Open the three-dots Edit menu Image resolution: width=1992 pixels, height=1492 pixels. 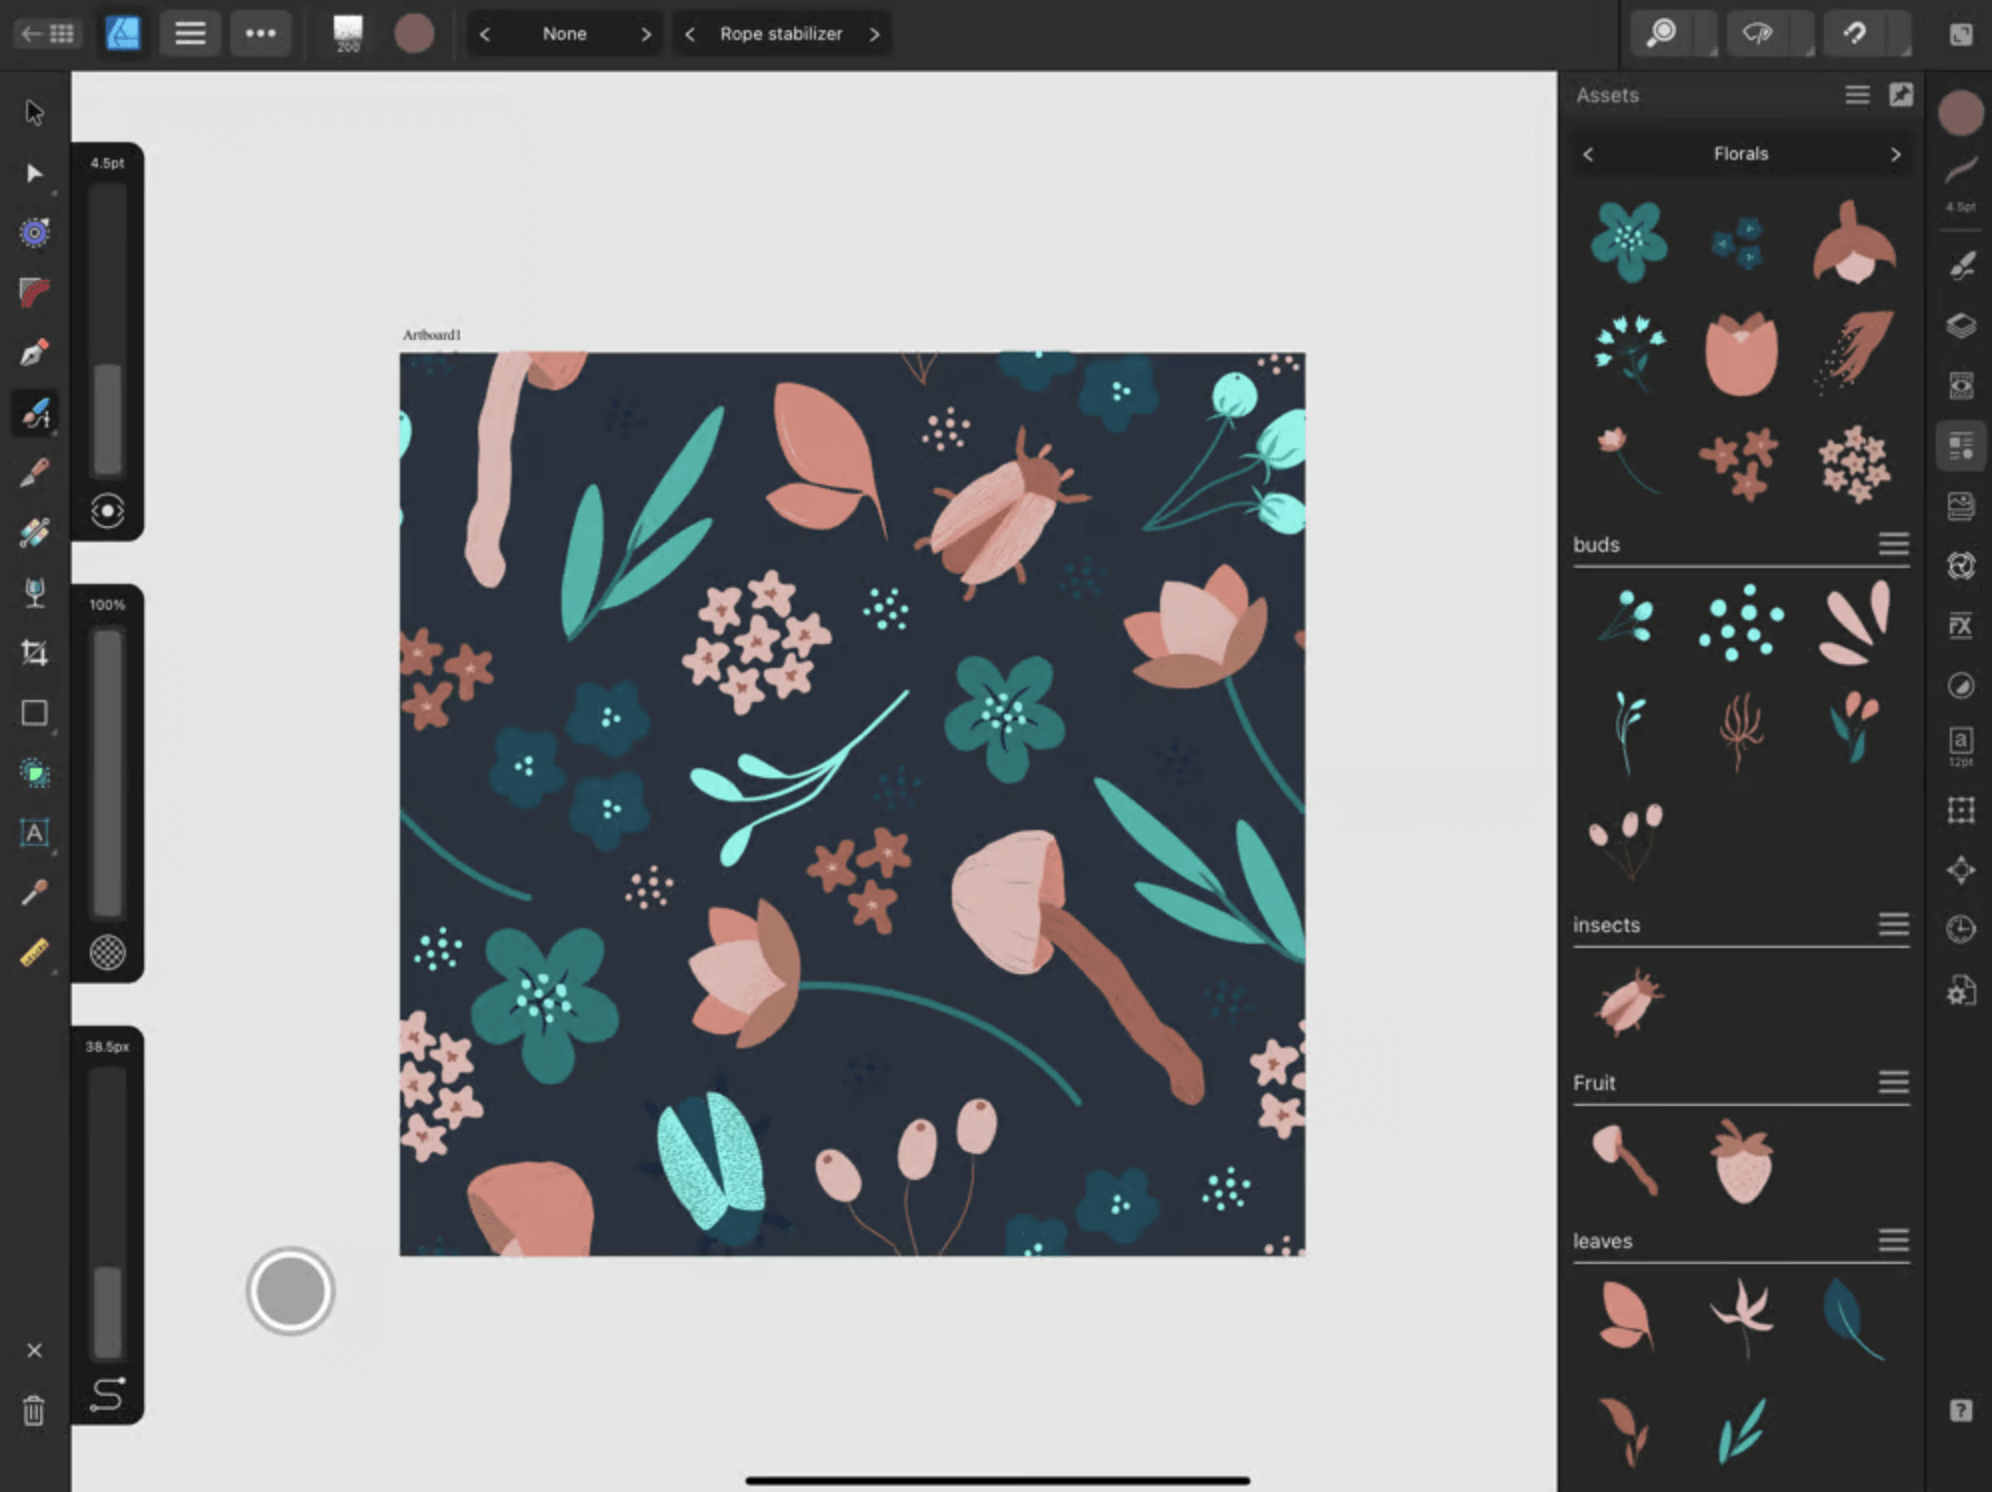click(260, 33)
